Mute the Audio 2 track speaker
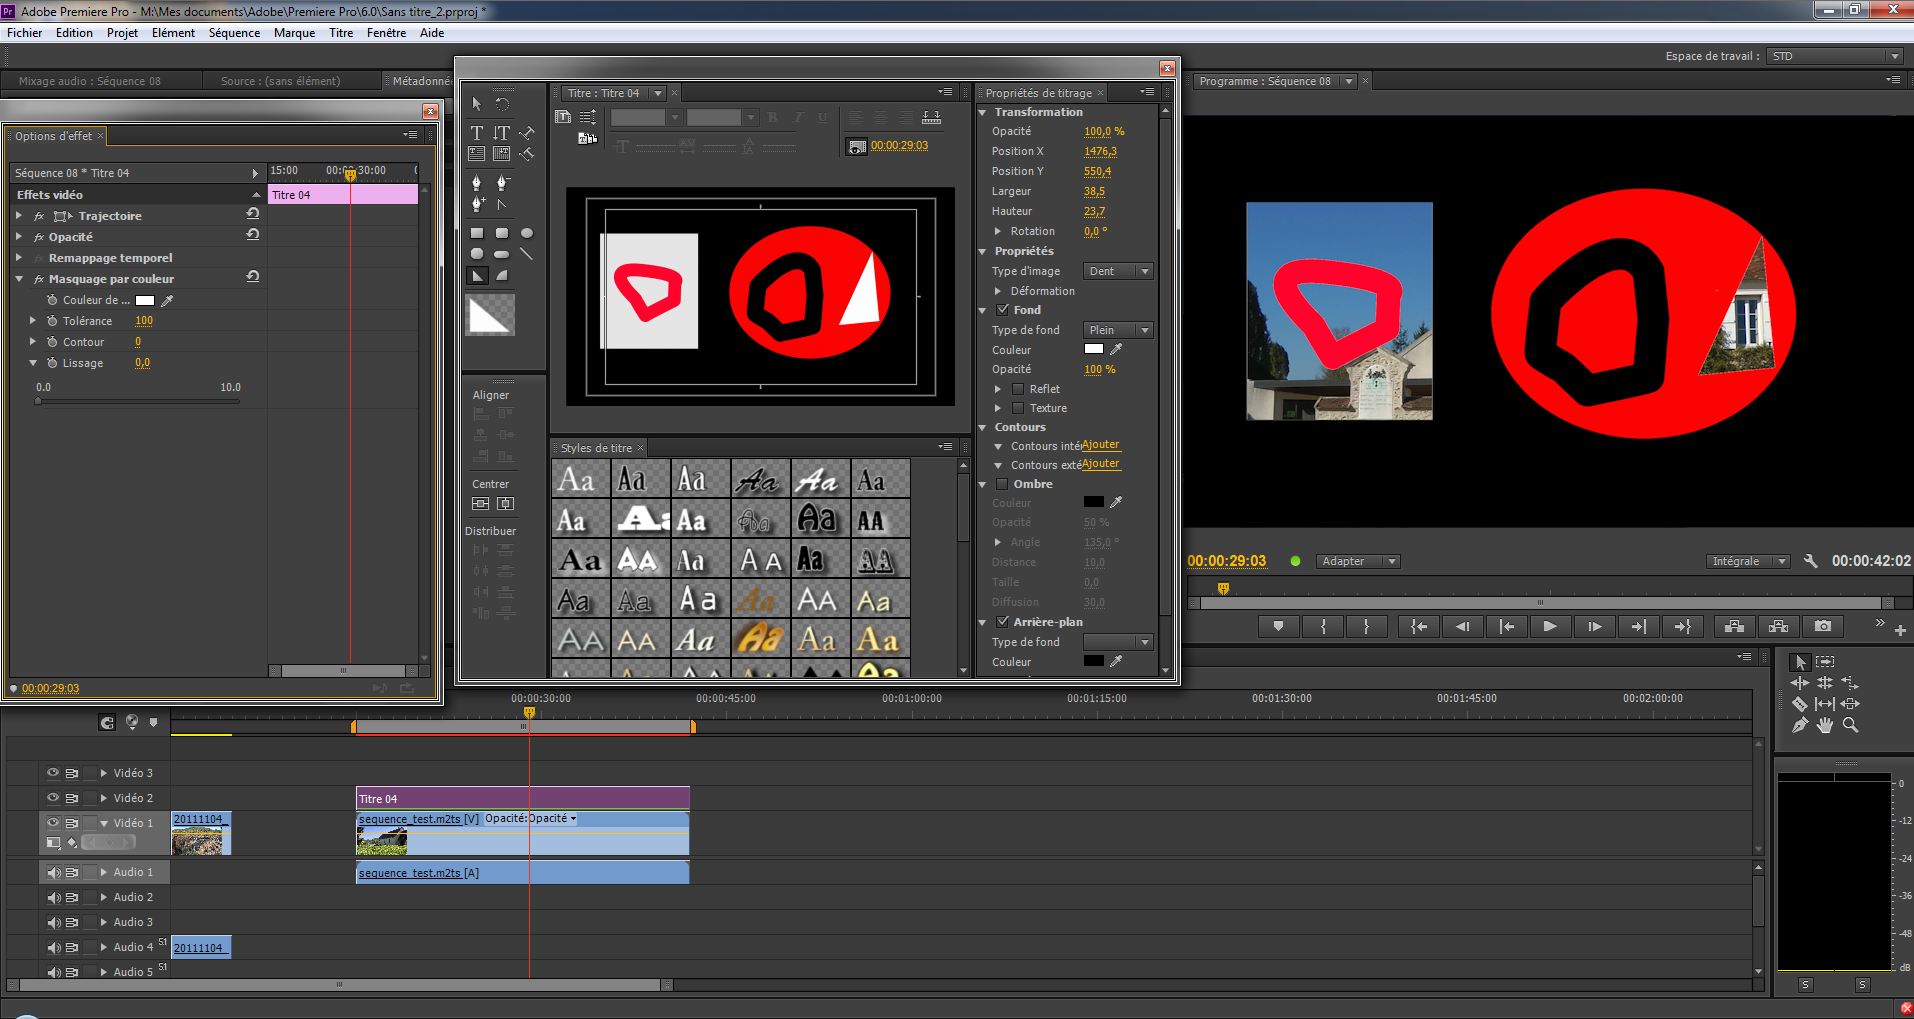 click(53, 898)
